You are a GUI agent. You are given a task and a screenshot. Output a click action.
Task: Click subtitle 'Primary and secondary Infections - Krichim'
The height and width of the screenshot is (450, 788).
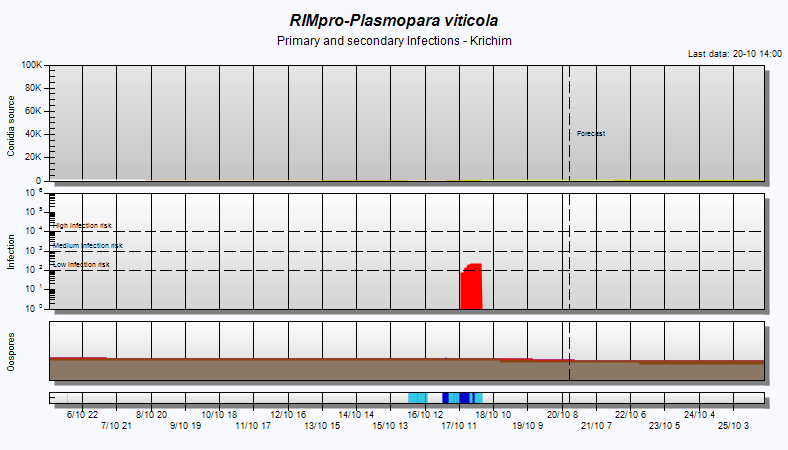point(394,41)
